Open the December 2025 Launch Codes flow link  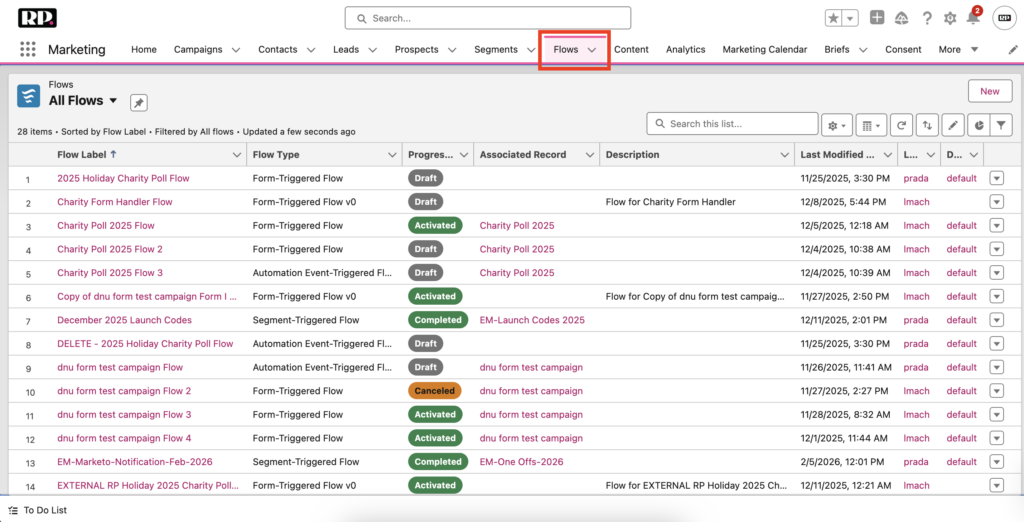(124, 320)
